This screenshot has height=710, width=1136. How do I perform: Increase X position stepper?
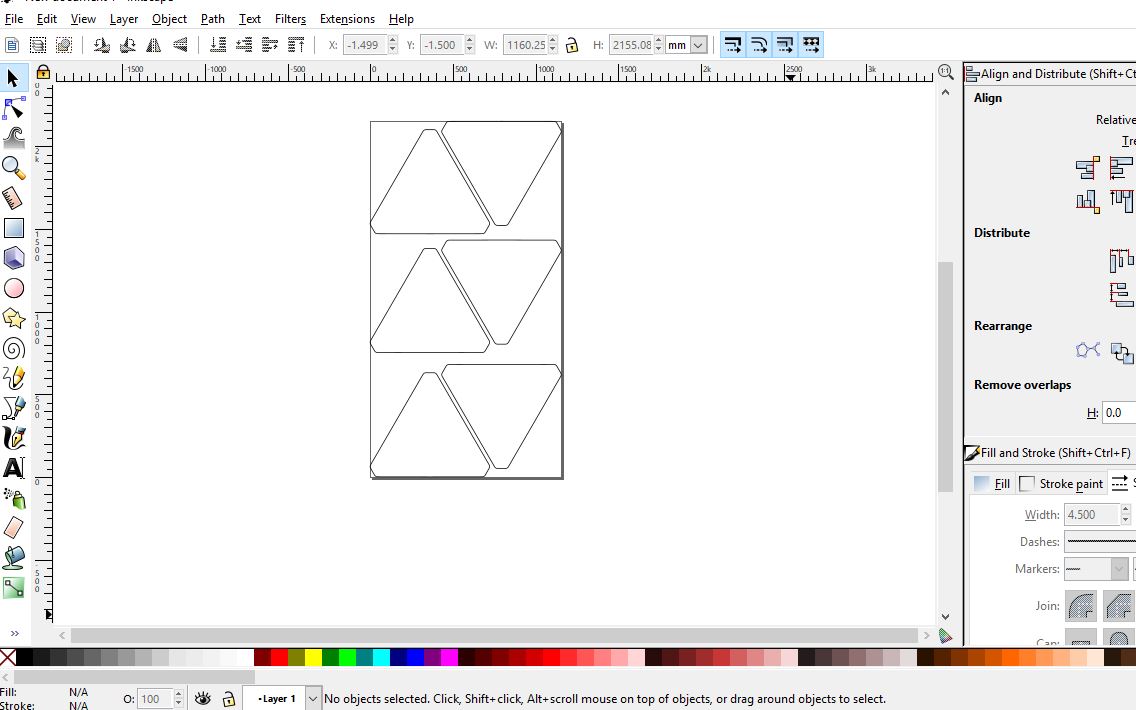pyautogui.click(x=393, y=40)
